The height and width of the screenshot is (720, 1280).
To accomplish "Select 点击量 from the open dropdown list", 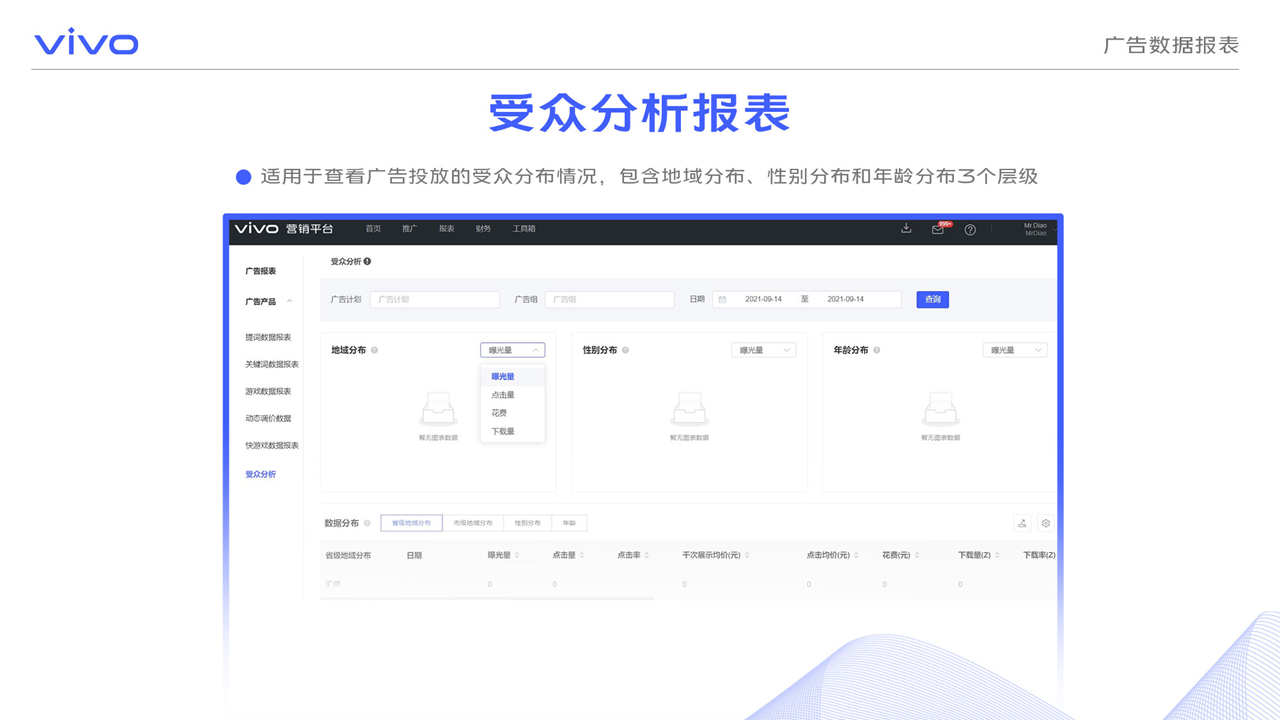I will click(x=503, y=395).
